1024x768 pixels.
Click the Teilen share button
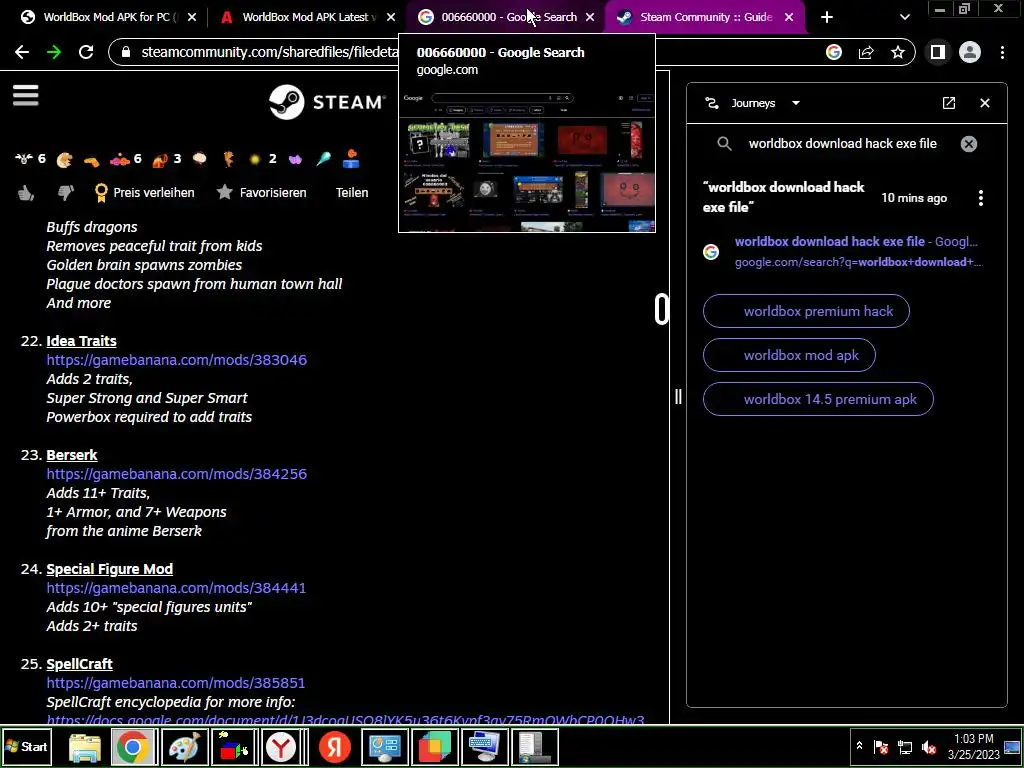352,193
